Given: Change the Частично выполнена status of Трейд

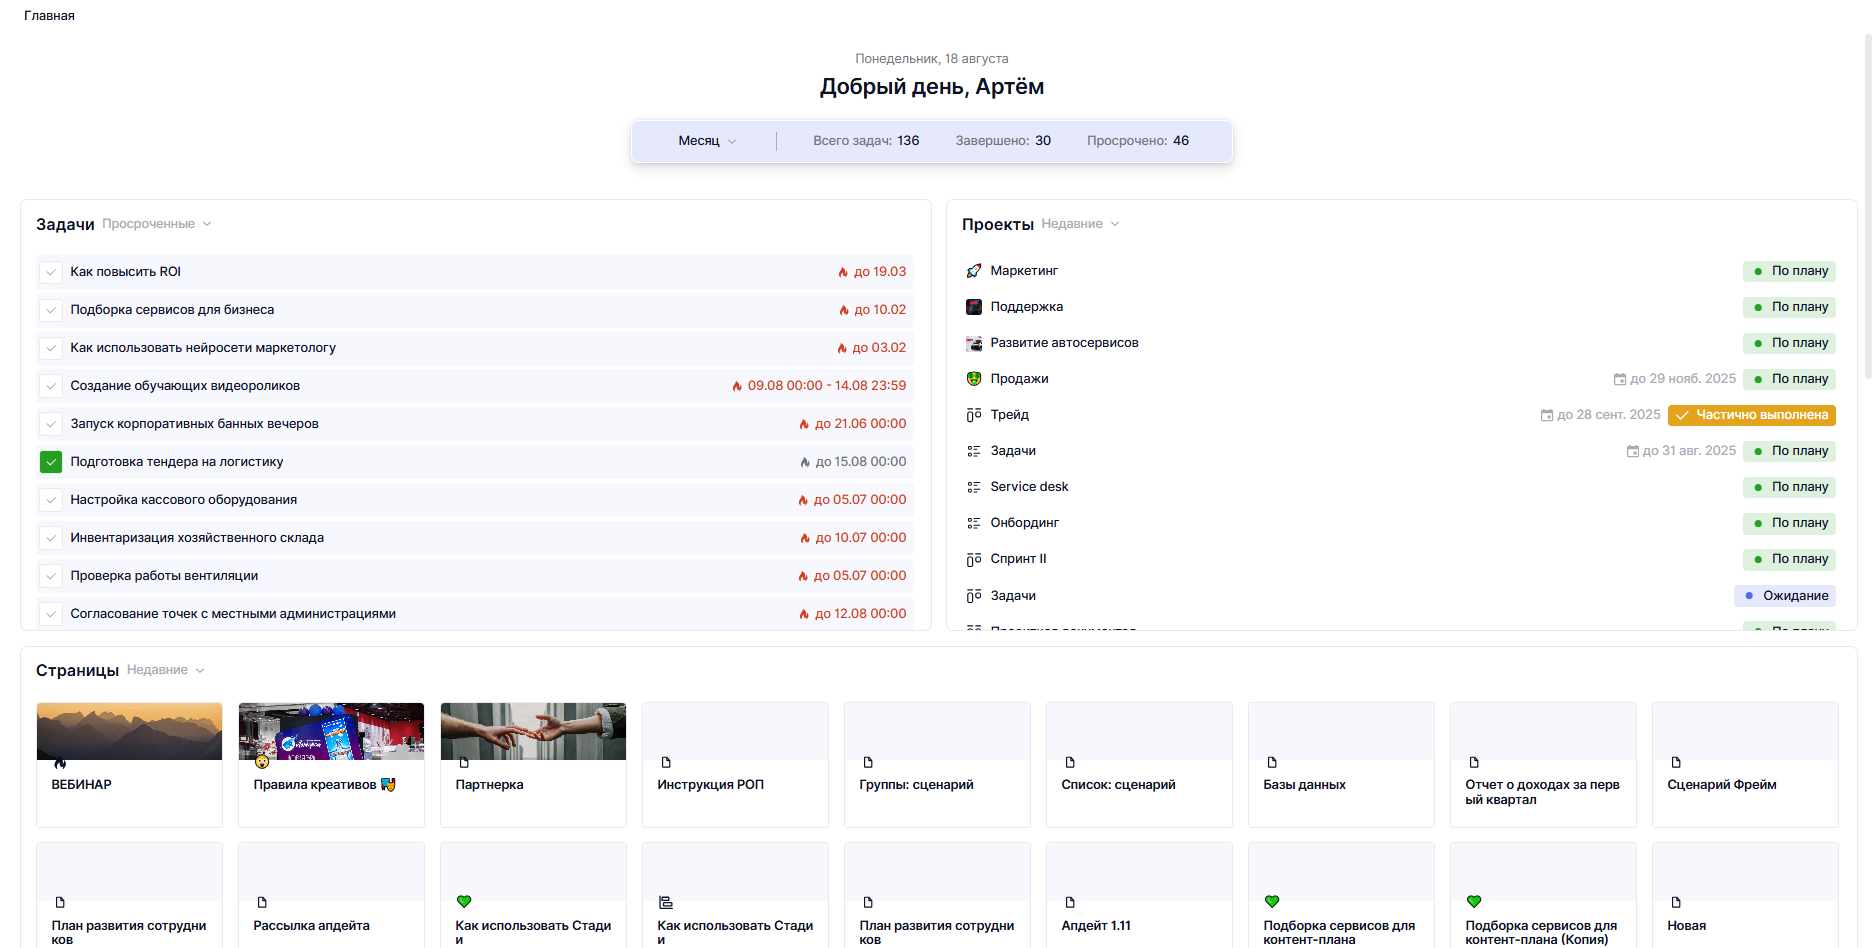Looking at the screenshot, I should tap(1752, 415).
